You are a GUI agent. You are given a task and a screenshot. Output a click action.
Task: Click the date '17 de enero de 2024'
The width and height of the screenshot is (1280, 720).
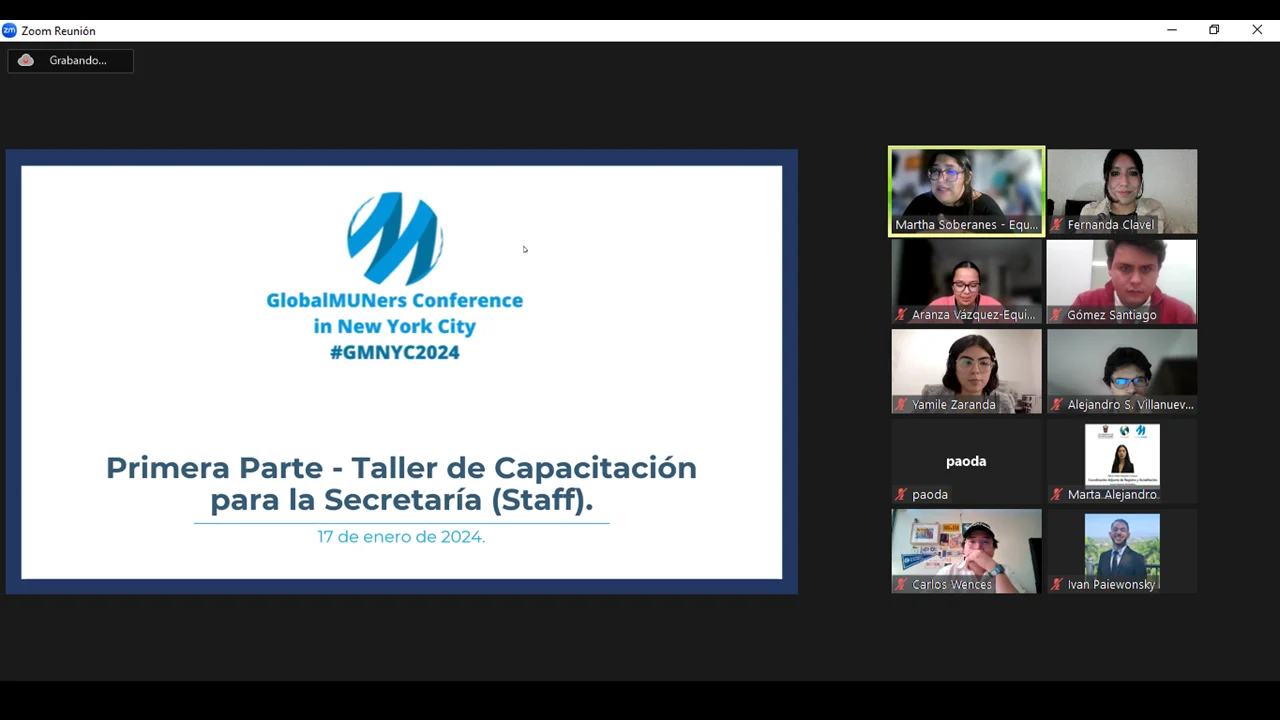click(401, 537)
